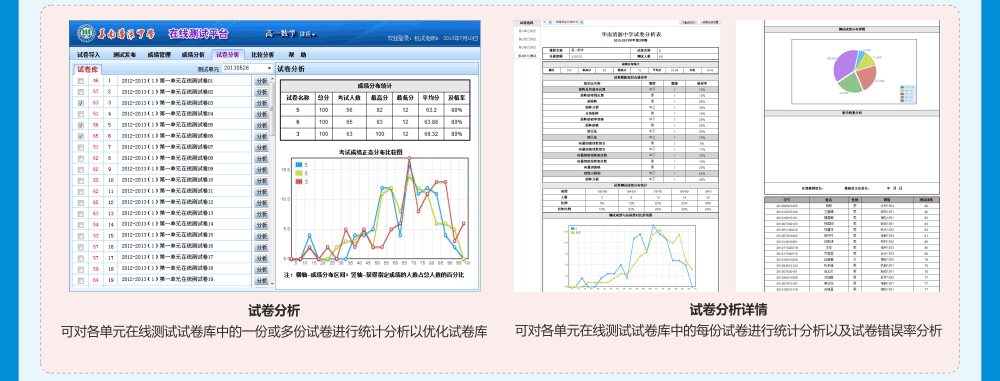The height and width of the screenshot is (381, 1000).
Task: Switch to the 比较分析 tab
Action: 262,55
